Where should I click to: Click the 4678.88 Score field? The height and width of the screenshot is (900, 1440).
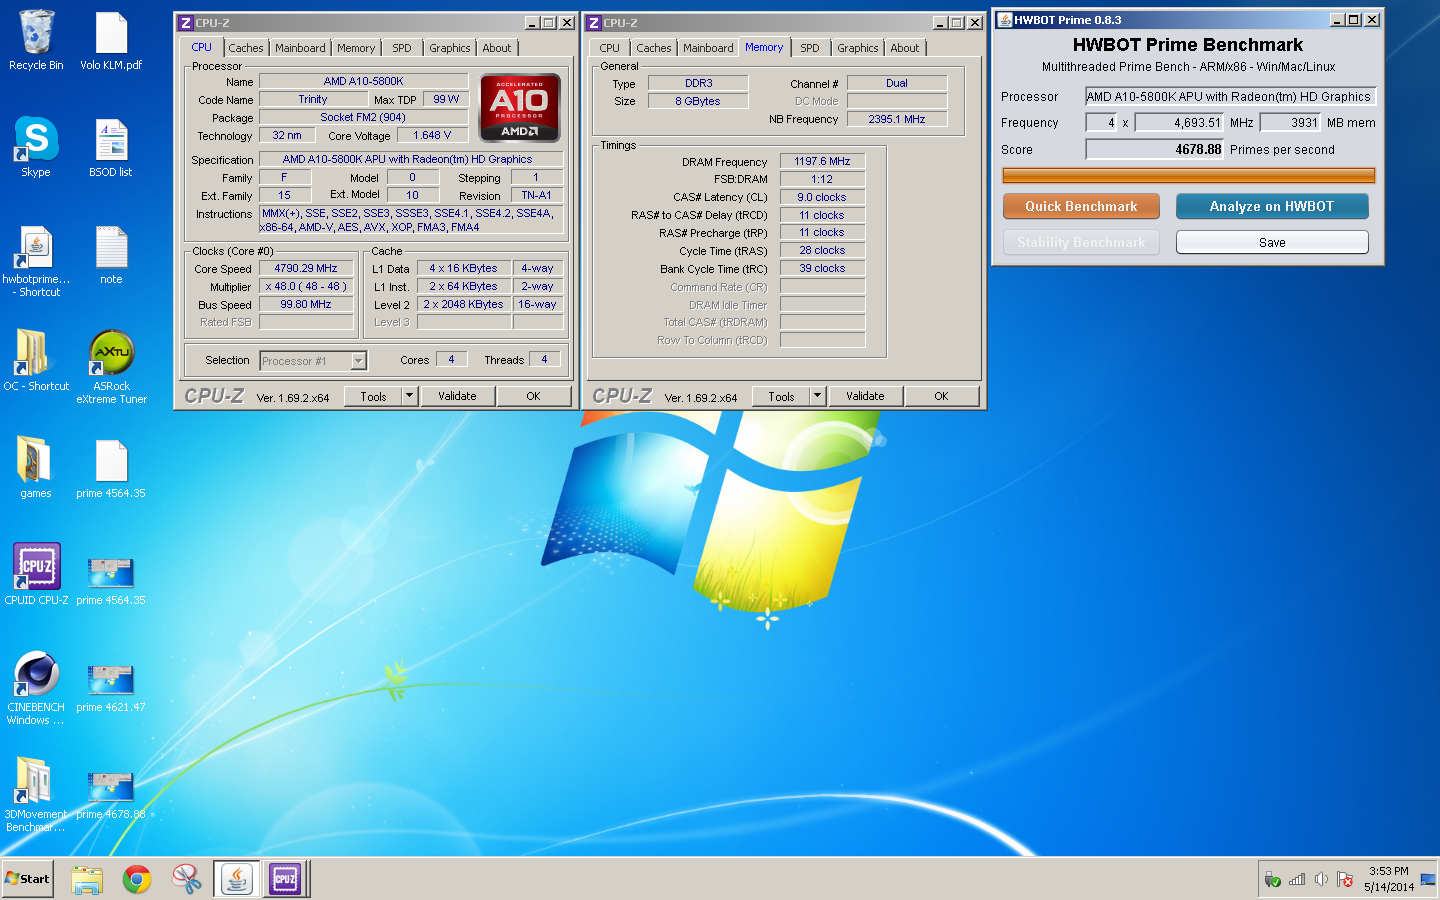click(1155, 149)
